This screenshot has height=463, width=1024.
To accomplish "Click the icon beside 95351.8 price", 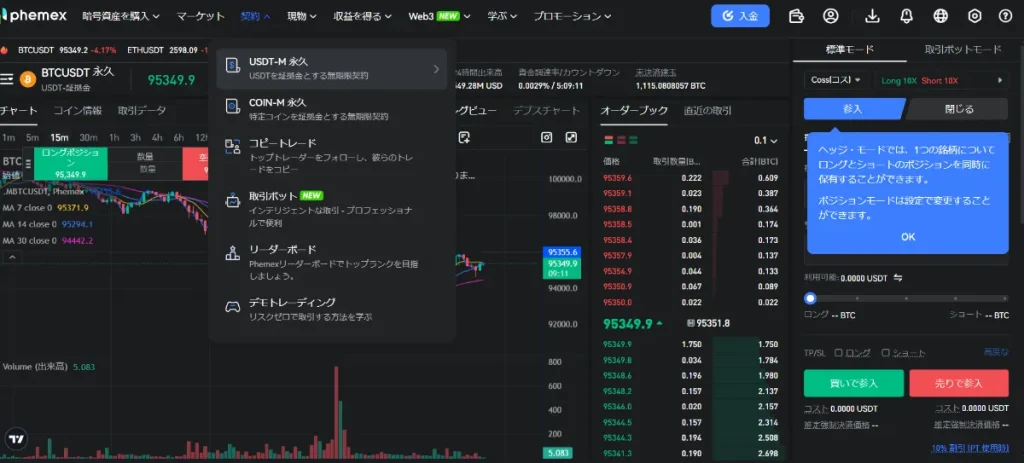I will [x=691, y=323].
